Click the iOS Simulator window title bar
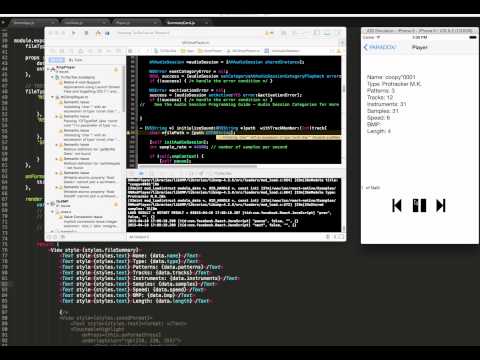Viewport: 480px width, 360px height. (420, 31)
